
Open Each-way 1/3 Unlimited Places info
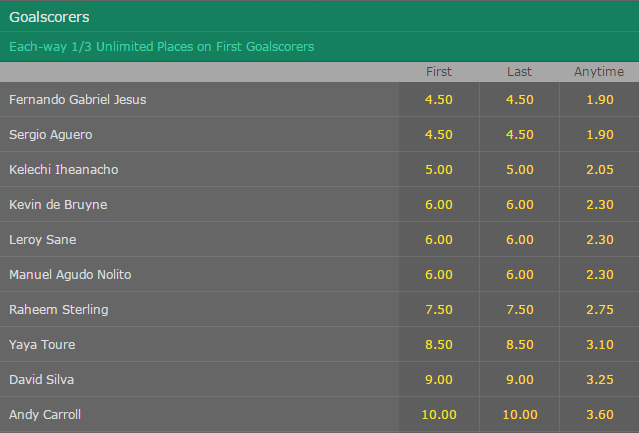(162, 47)
